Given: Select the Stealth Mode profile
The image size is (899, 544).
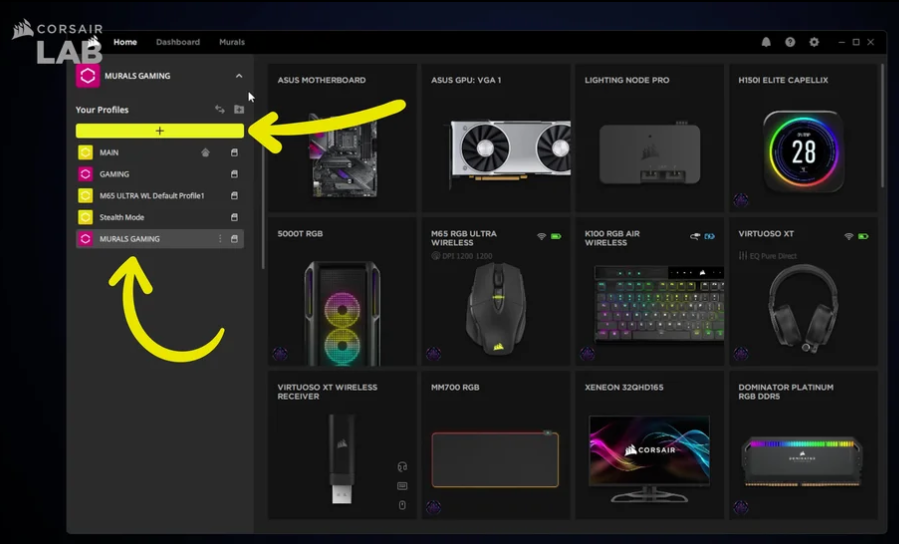Looking at the screenshot, I should [x=159, y=217].
